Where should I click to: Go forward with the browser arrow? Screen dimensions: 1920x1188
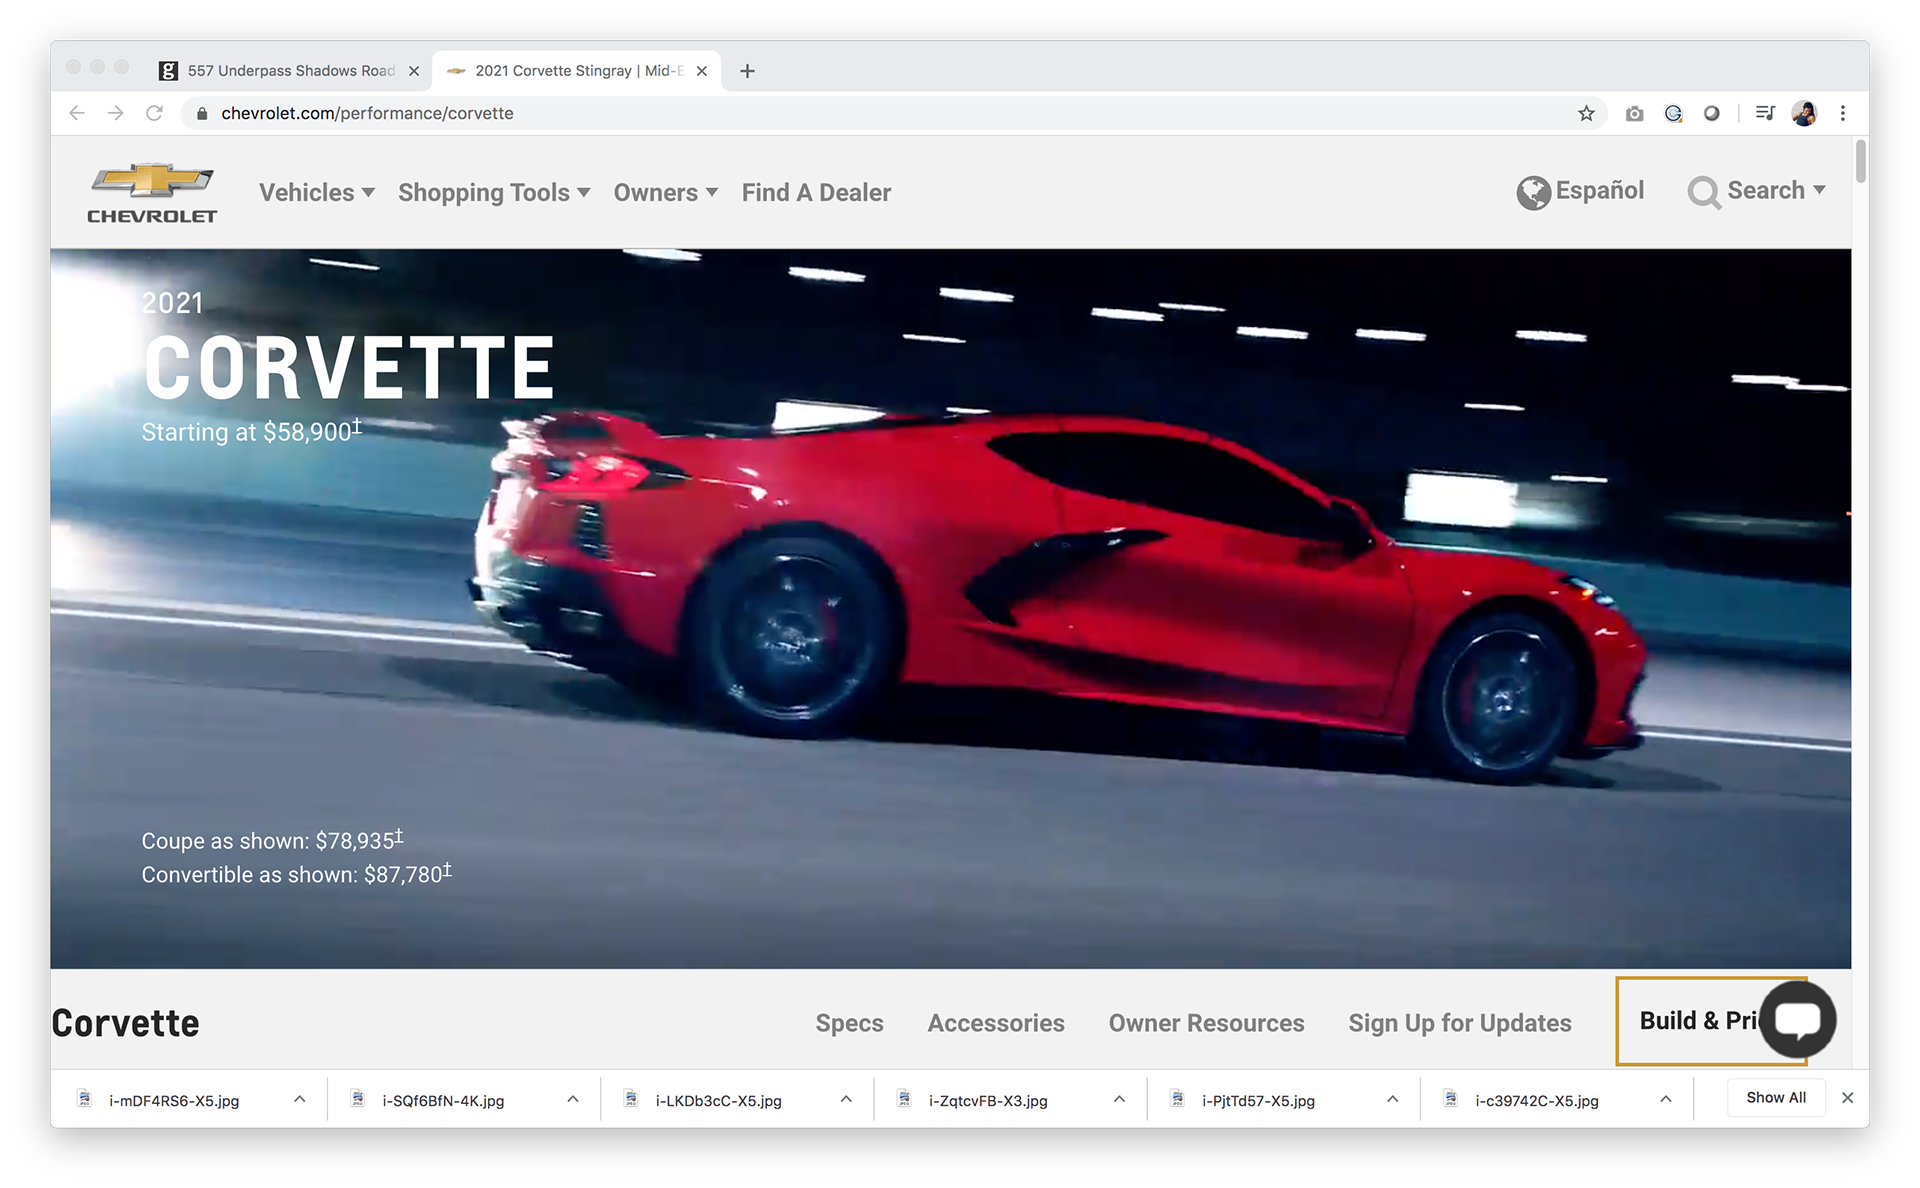click(116, 113)
